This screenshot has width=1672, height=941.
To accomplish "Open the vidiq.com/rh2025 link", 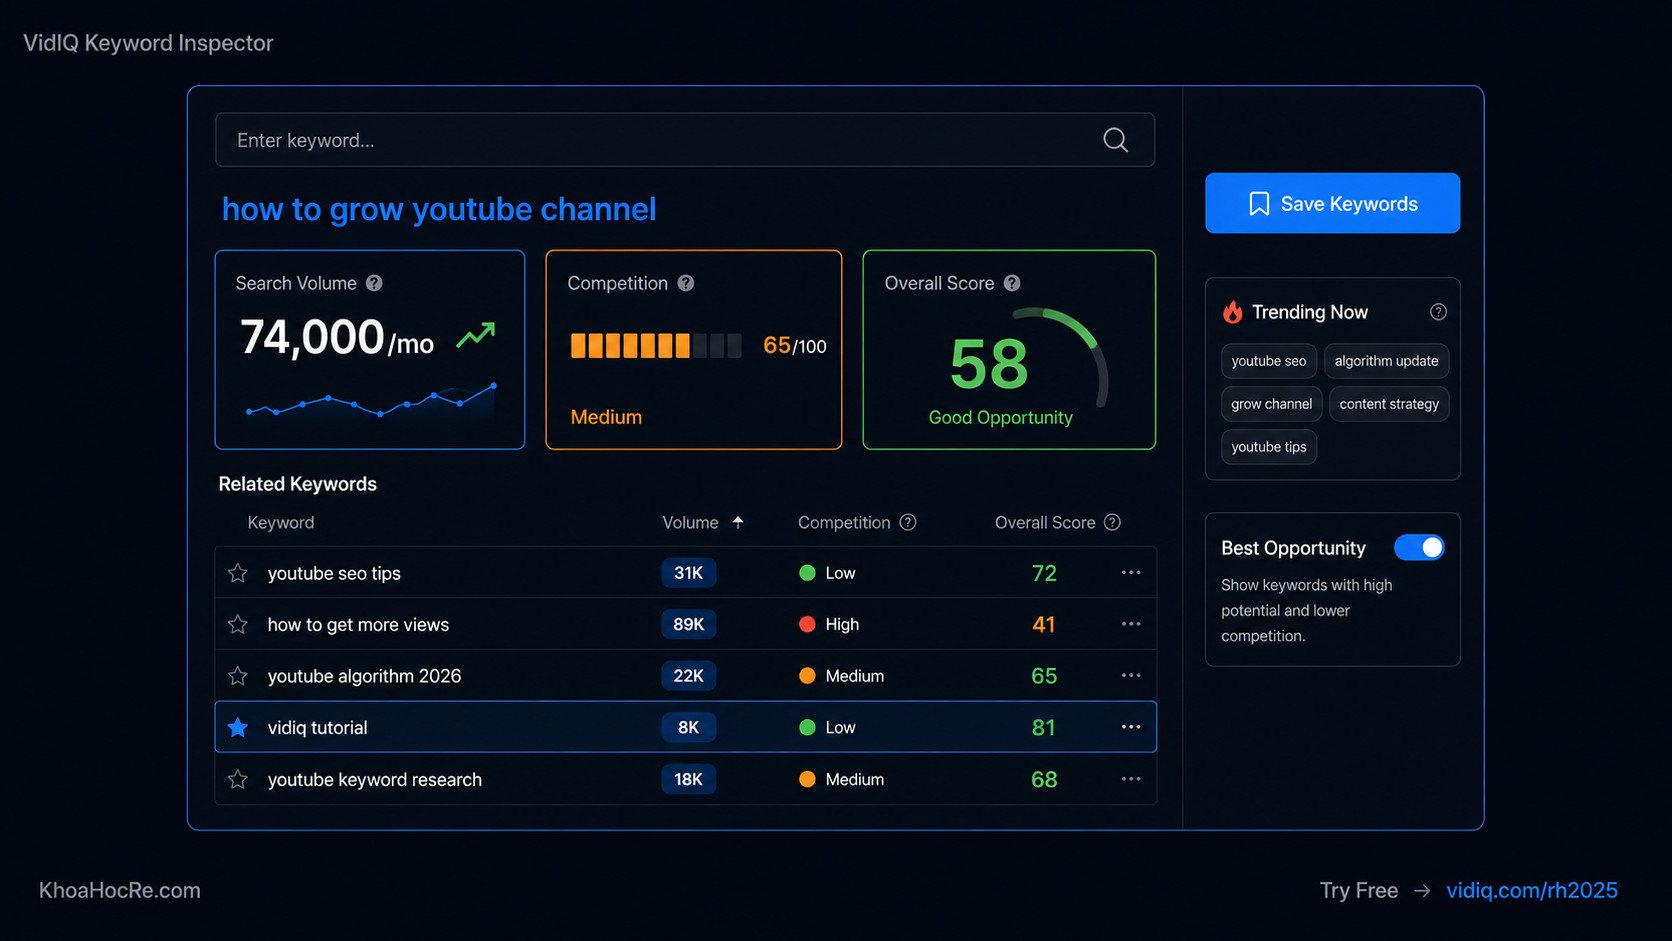I will (1532, 890).
